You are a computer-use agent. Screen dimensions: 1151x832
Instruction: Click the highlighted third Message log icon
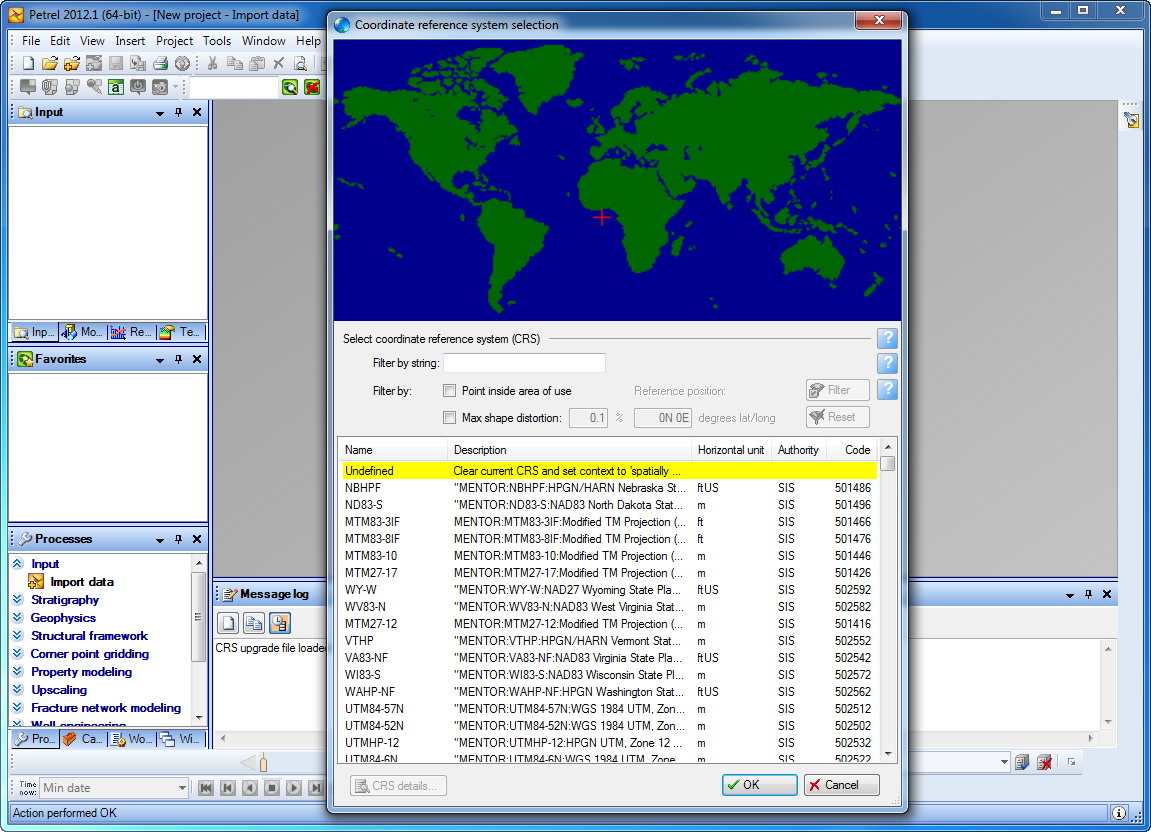pyautogui.click(x=279, y=623)
